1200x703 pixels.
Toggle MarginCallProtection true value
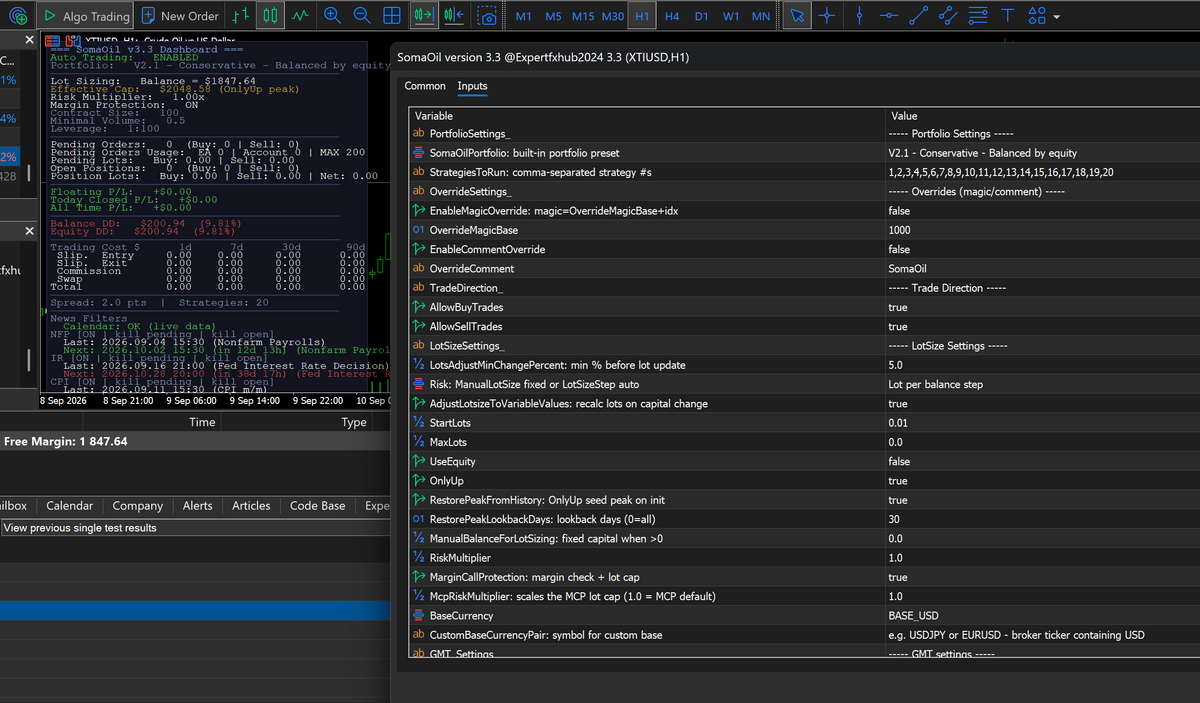click(x=1040, y=577)
